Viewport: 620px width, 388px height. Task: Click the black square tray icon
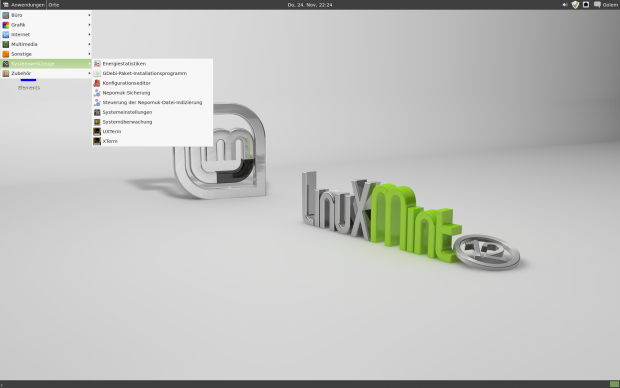(586, 5)
